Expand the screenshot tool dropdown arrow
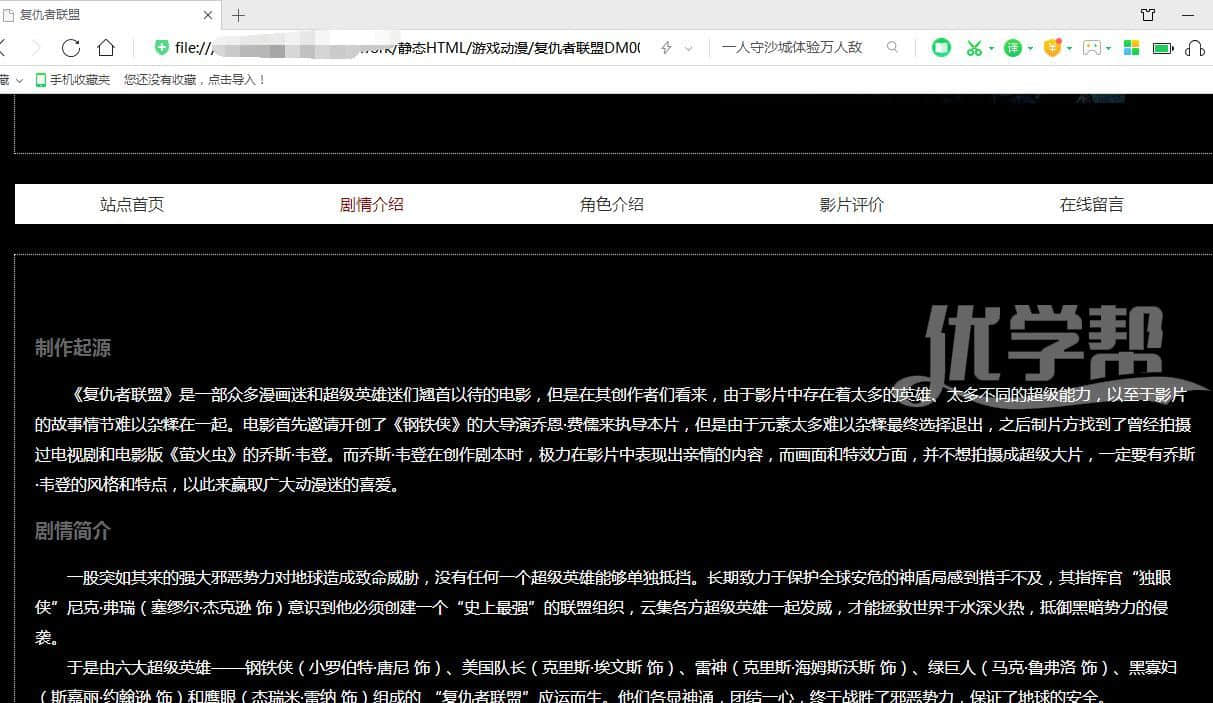Image resolution: width=1213 pixels, height=703 pixels. (x=991, y=48)
